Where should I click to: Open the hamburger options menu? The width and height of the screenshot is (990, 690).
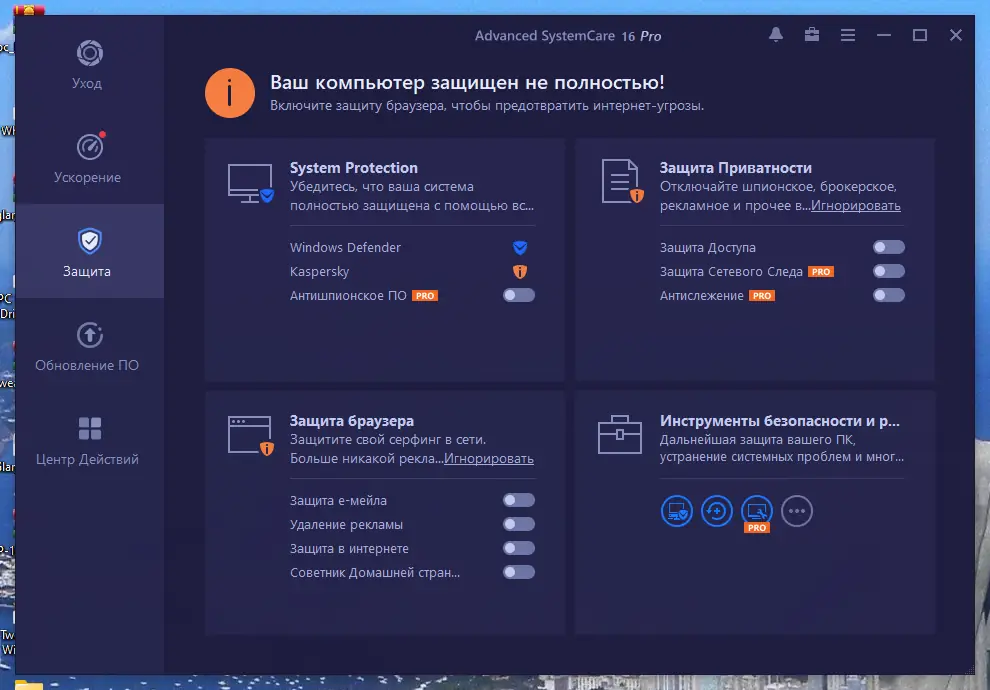847,35
